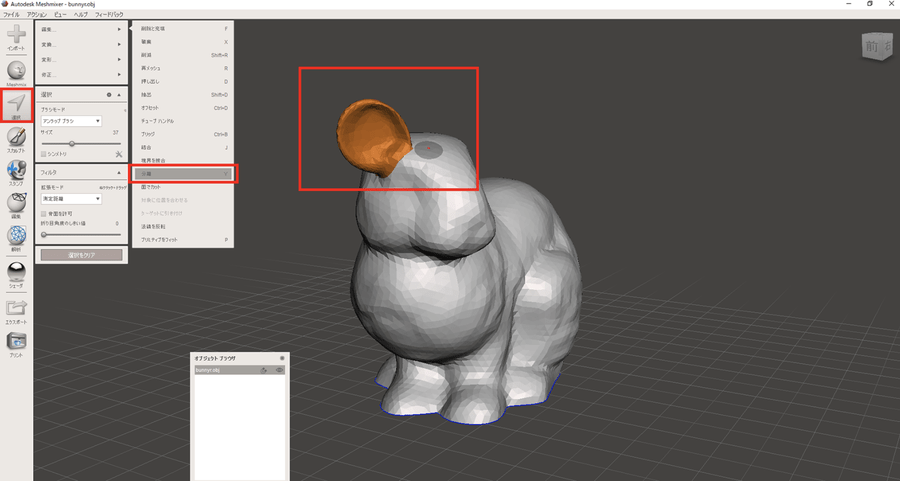Enable the シンメトリ symmetry checkbox
Image resolution: width=900 pixels, height=481 pixels.
coord(44,154)
